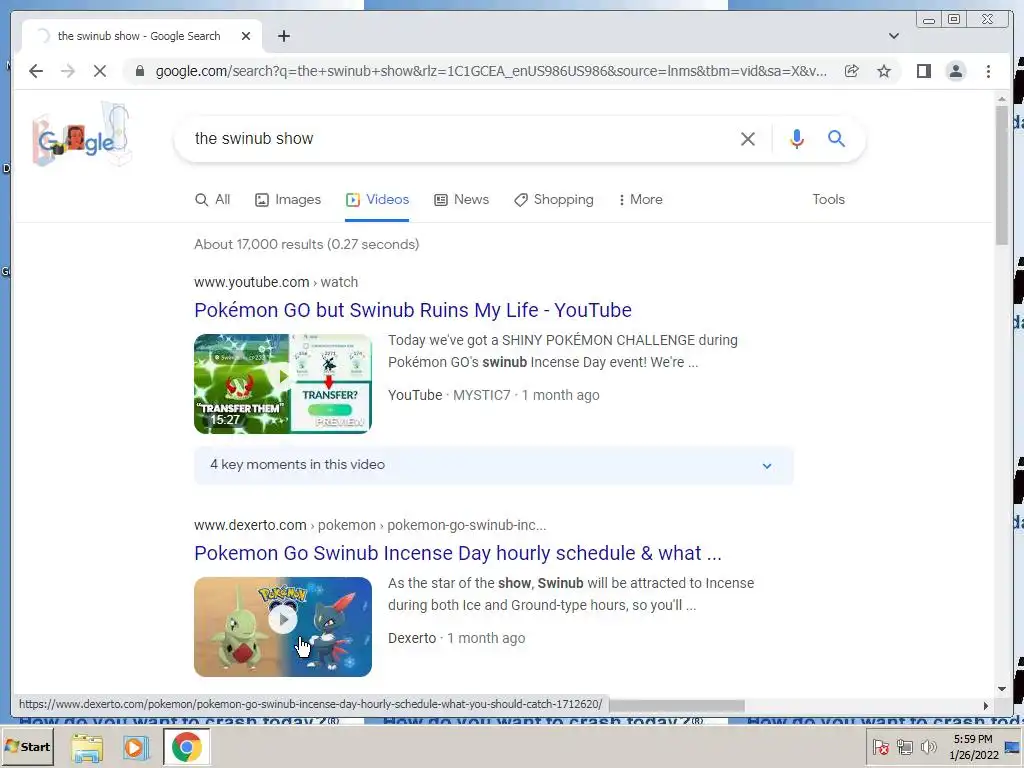The image size is (1024, 768).
Task: Click the horizontal scrollbar thumb
Action: tap(676, 706)
